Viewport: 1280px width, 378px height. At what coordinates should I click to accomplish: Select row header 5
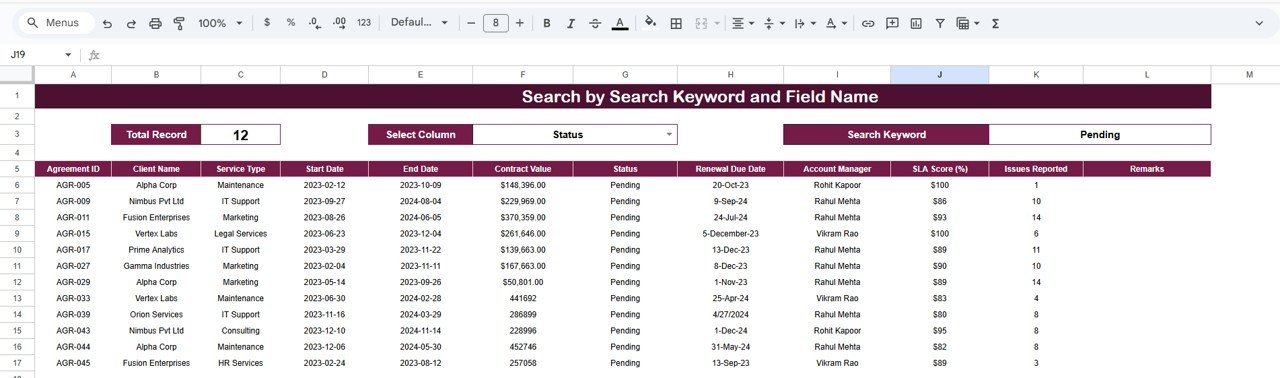pos(17,169)
